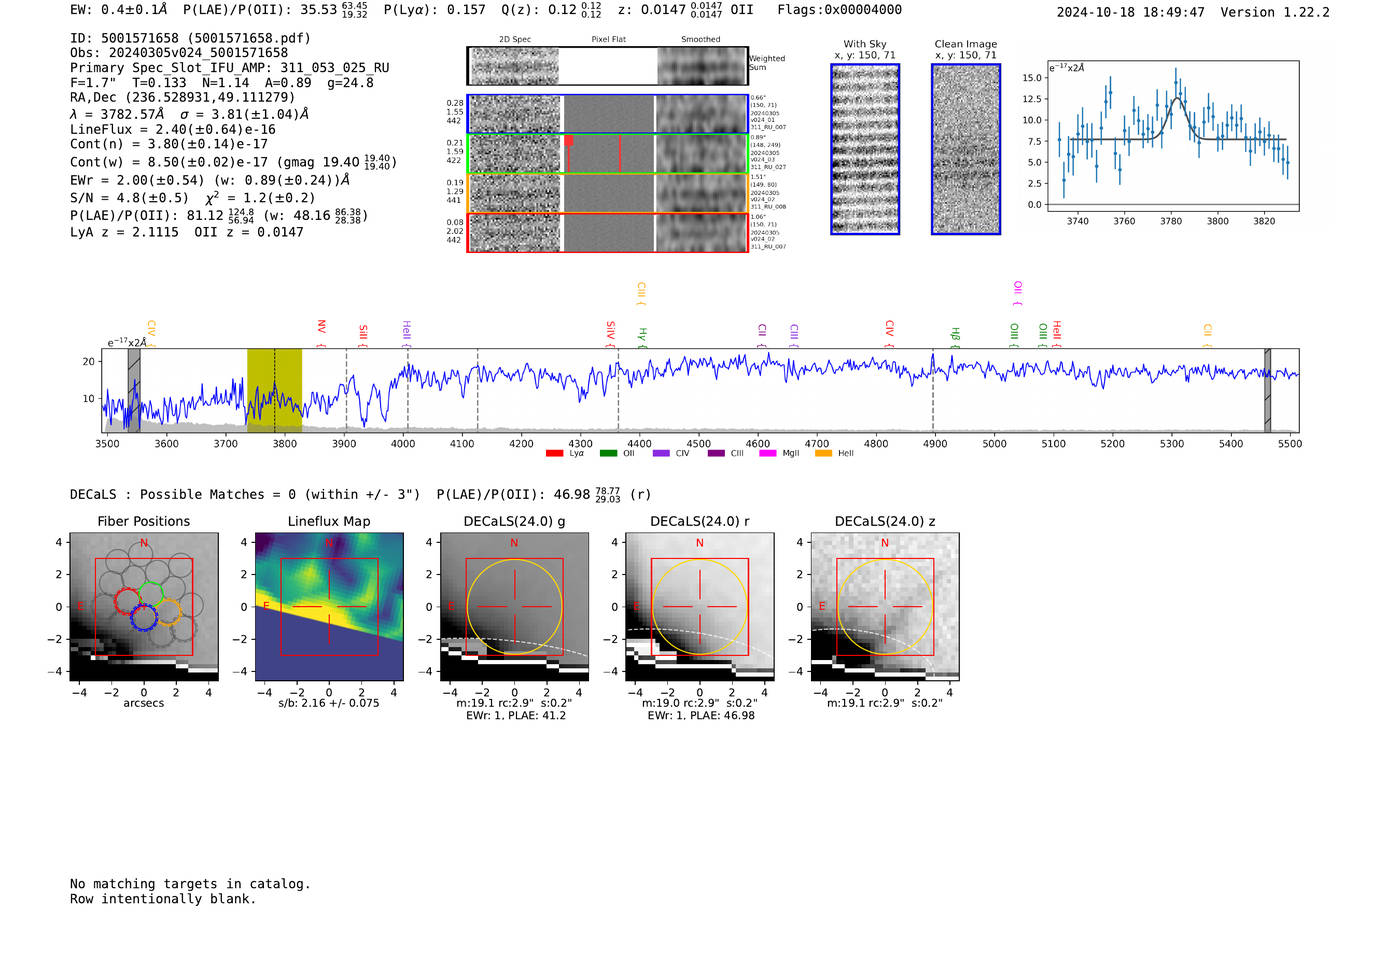The width and height of the screenshot is (1400, 953).
Task: Open the DECaLS(24.0) g image
Action: [x=514, y=607]
